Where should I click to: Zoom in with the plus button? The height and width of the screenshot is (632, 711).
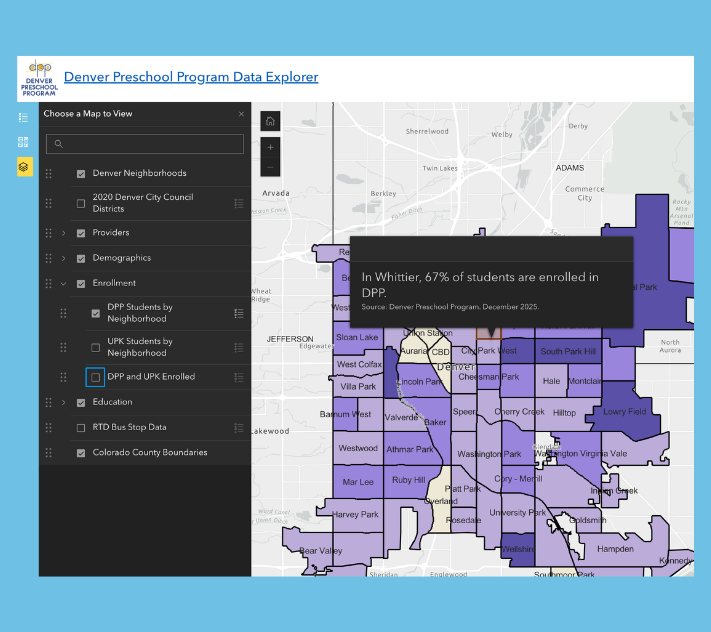point(270,147)
